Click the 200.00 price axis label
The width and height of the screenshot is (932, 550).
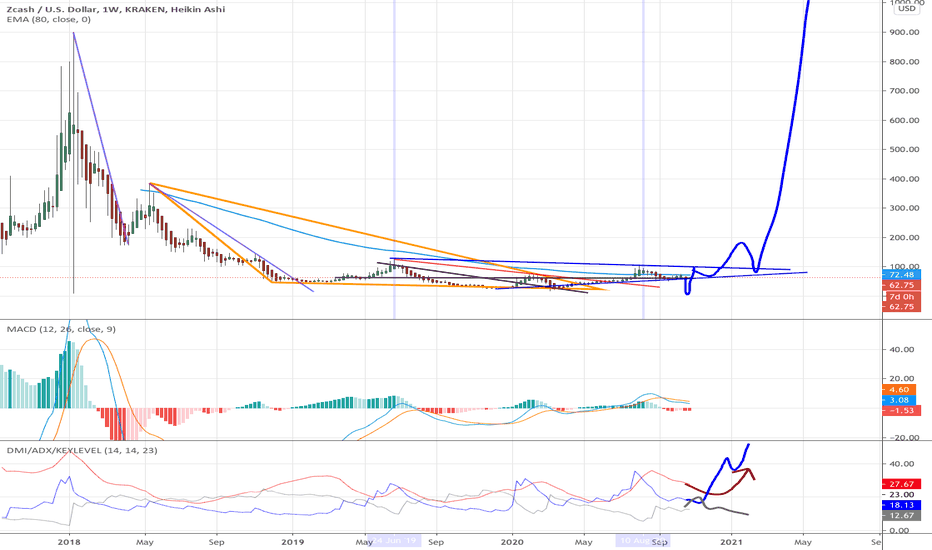click(905, 238)
